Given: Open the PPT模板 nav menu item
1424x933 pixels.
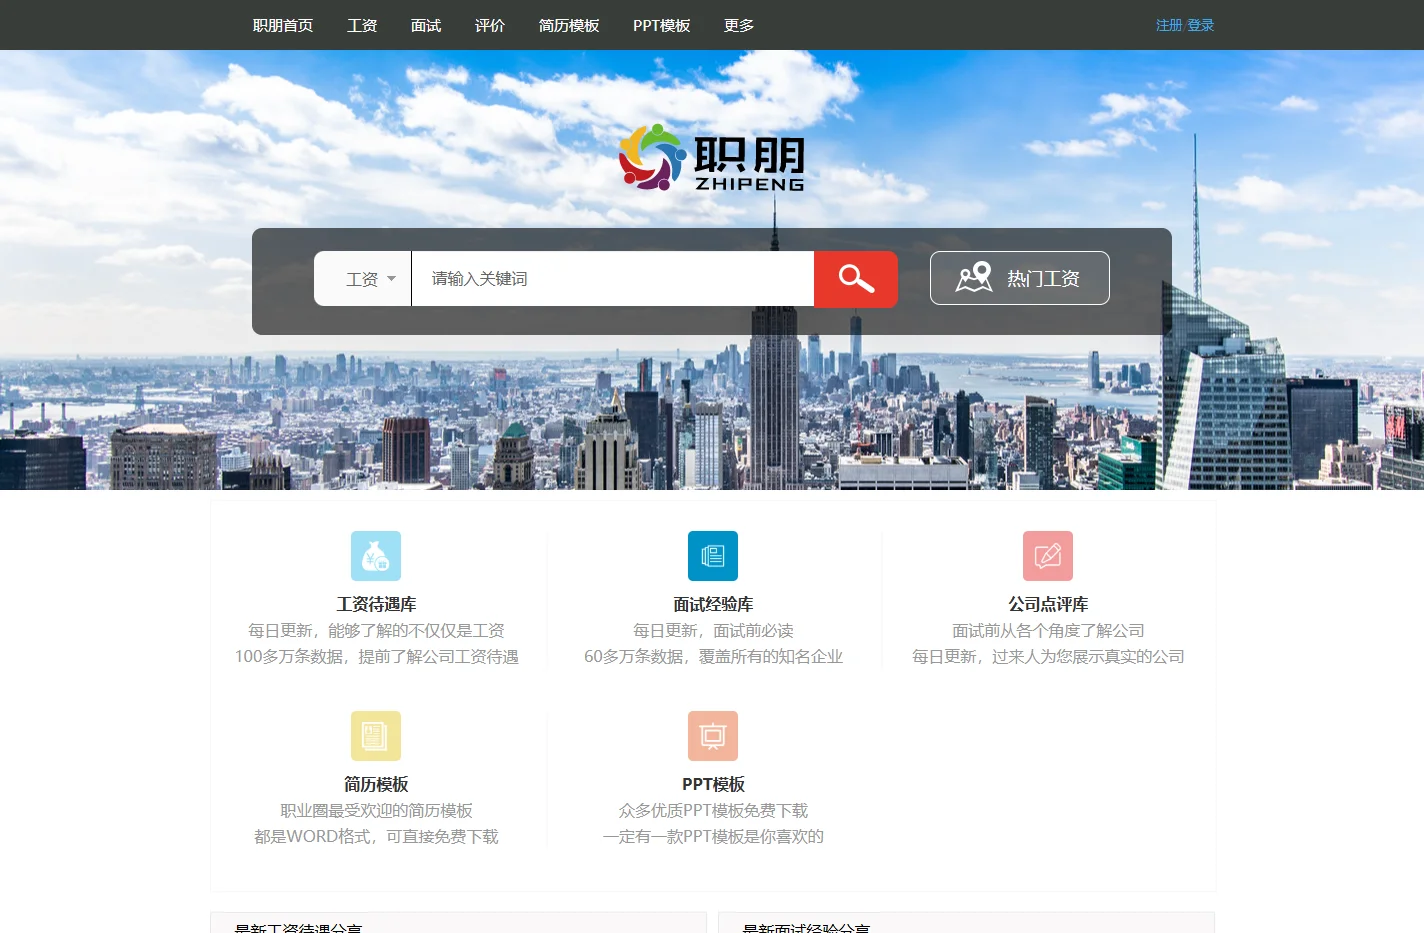Looking at the screenshot, I should [x=662, y=25].
